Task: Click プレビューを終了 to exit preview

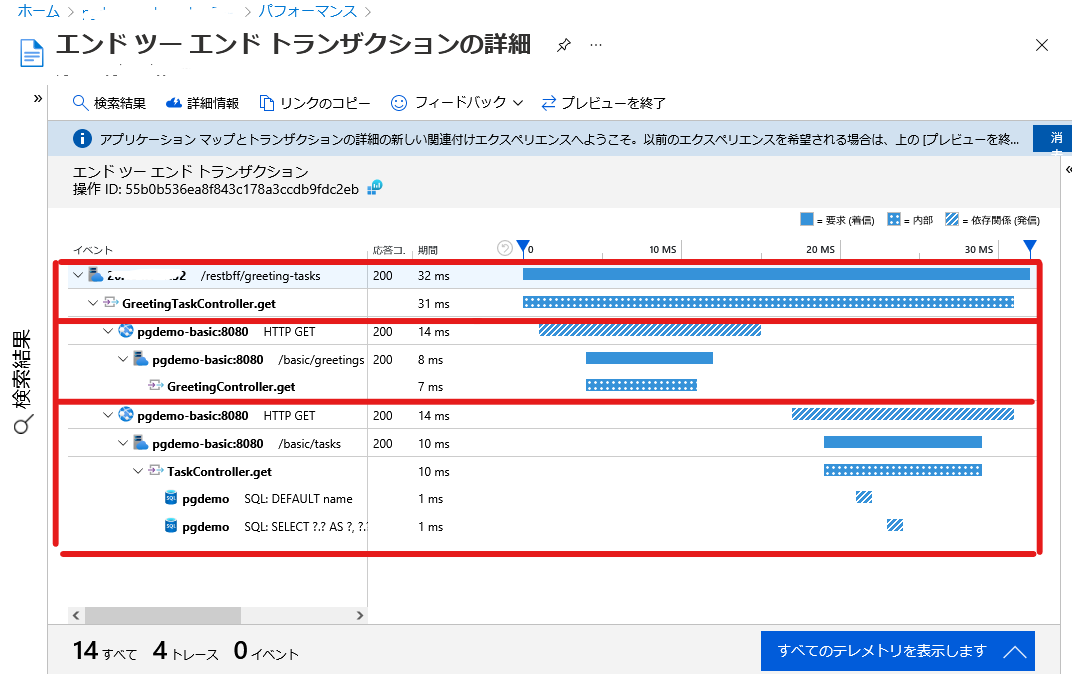Action: (604, 103)
